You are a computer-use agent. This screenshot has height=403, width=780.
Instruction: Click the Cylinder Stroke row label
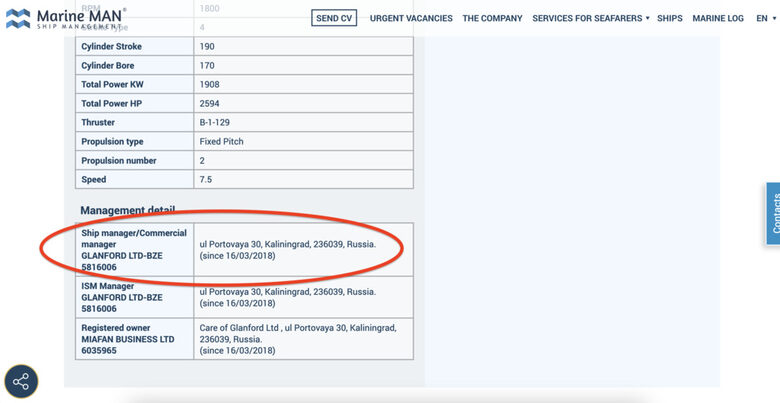coord(134,46)
